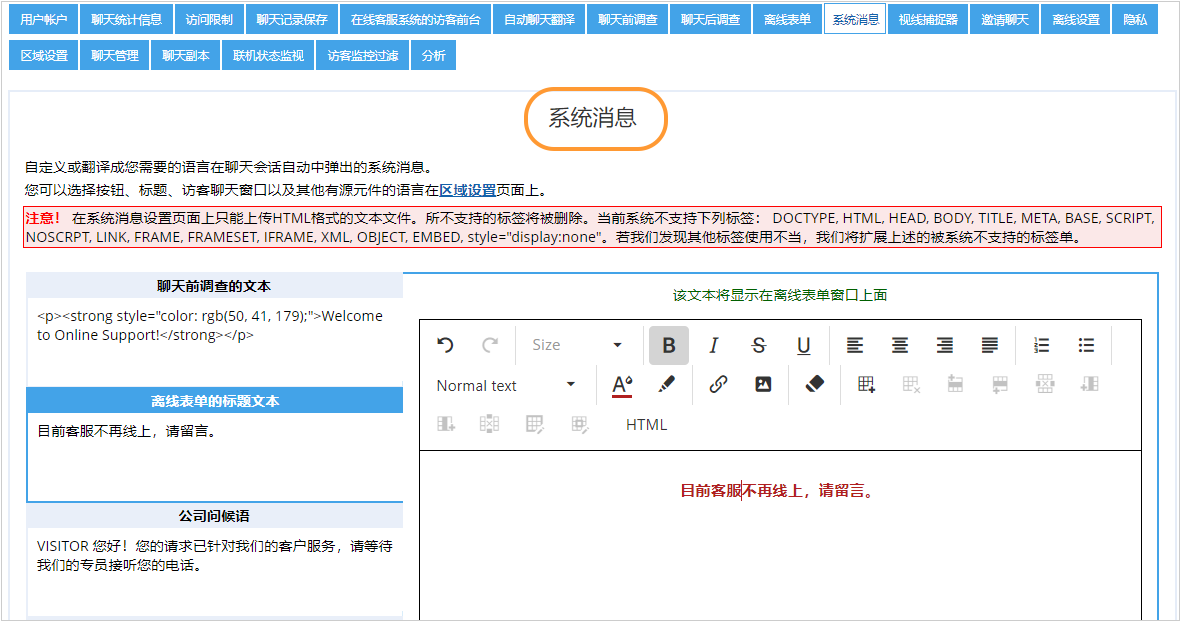Open 邀请聊天 tab
The height and width of the screenshot is (622, 1181).
[x=1005, y=20]
